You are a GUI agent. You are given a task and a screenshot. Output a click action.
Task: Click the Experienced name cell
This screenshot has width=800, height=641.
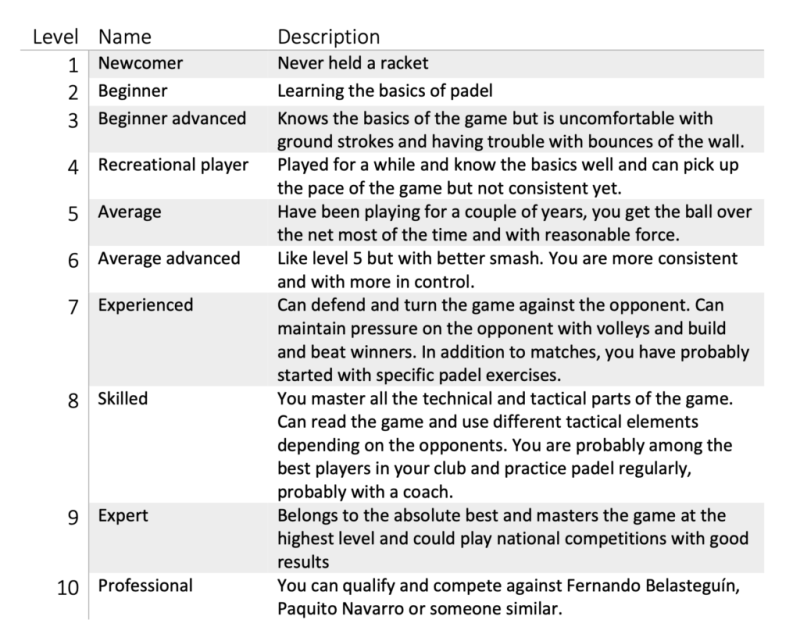pyautogui.click(x=145, y=306)
